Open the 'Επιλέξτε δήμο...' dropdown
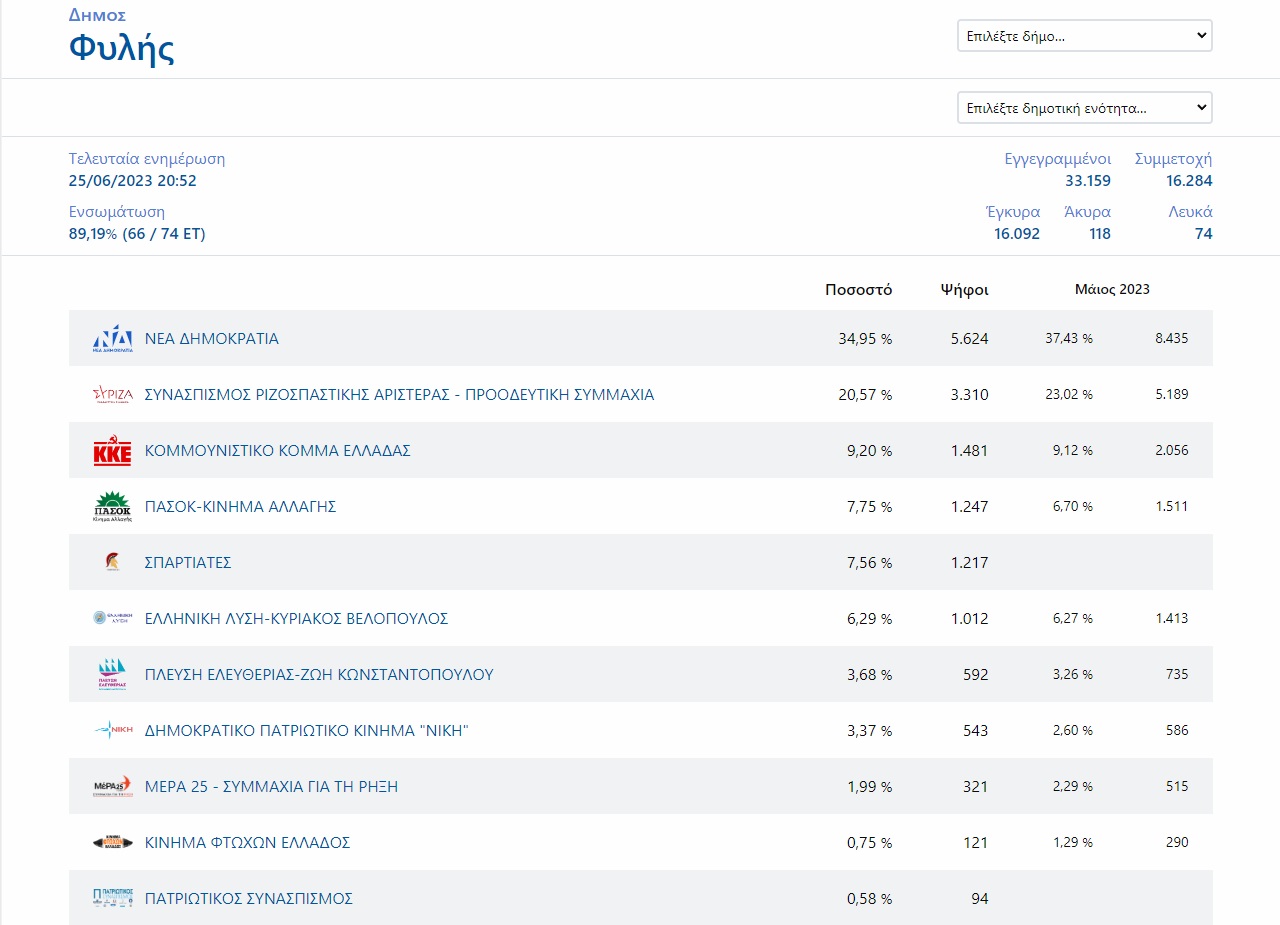 (1084, 36)
